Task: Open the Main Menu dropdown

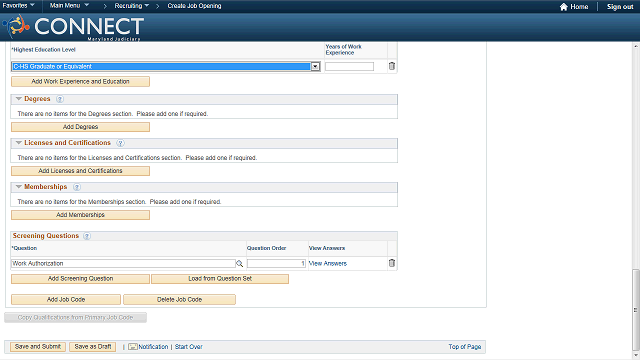Action: click(69, 6)
